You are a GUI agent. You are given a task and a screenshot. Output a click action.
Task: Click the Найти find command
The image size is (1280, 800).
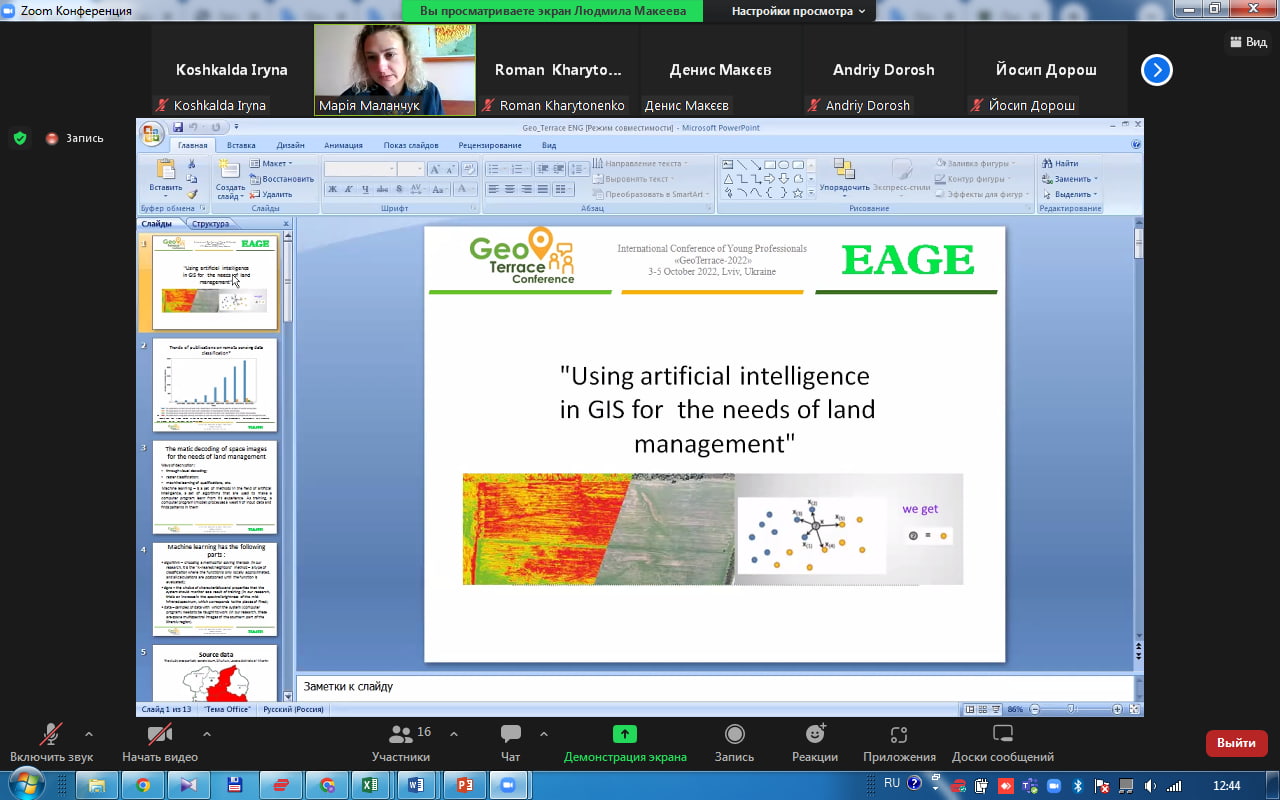(1060, 163)
